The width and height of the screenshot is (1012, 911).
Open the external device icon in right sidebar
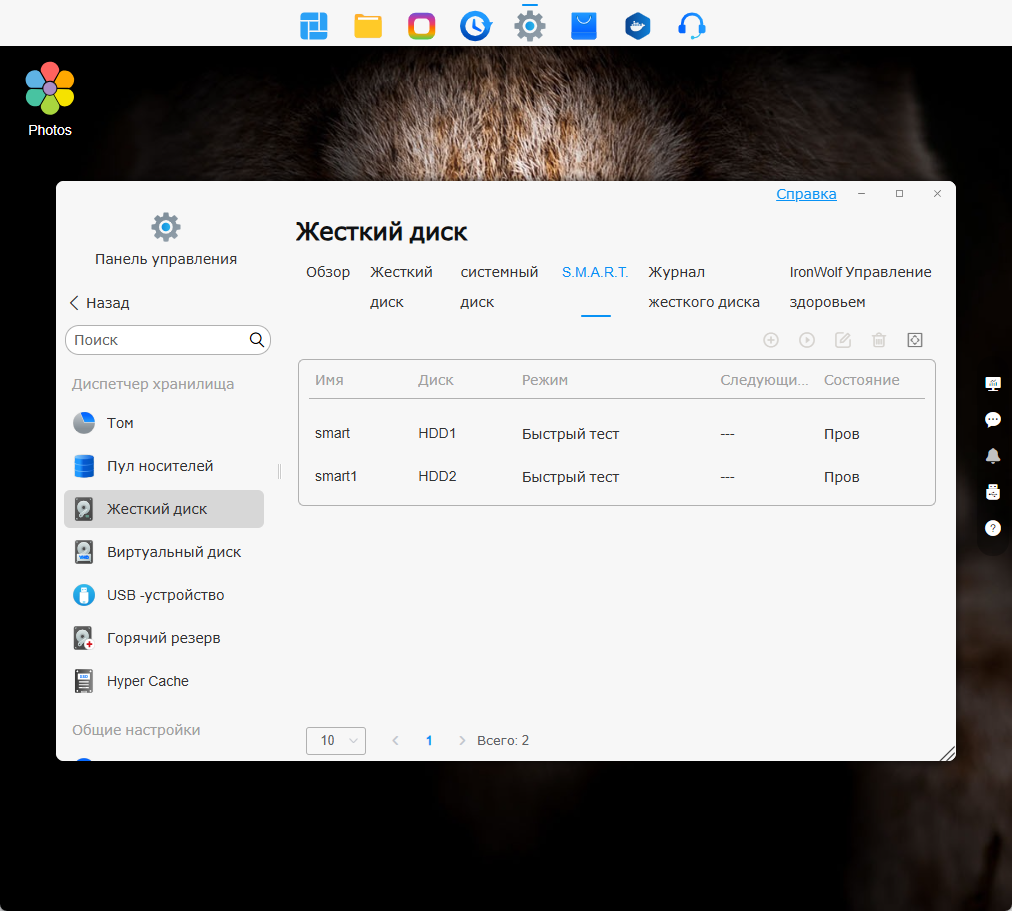coord(993,492)
